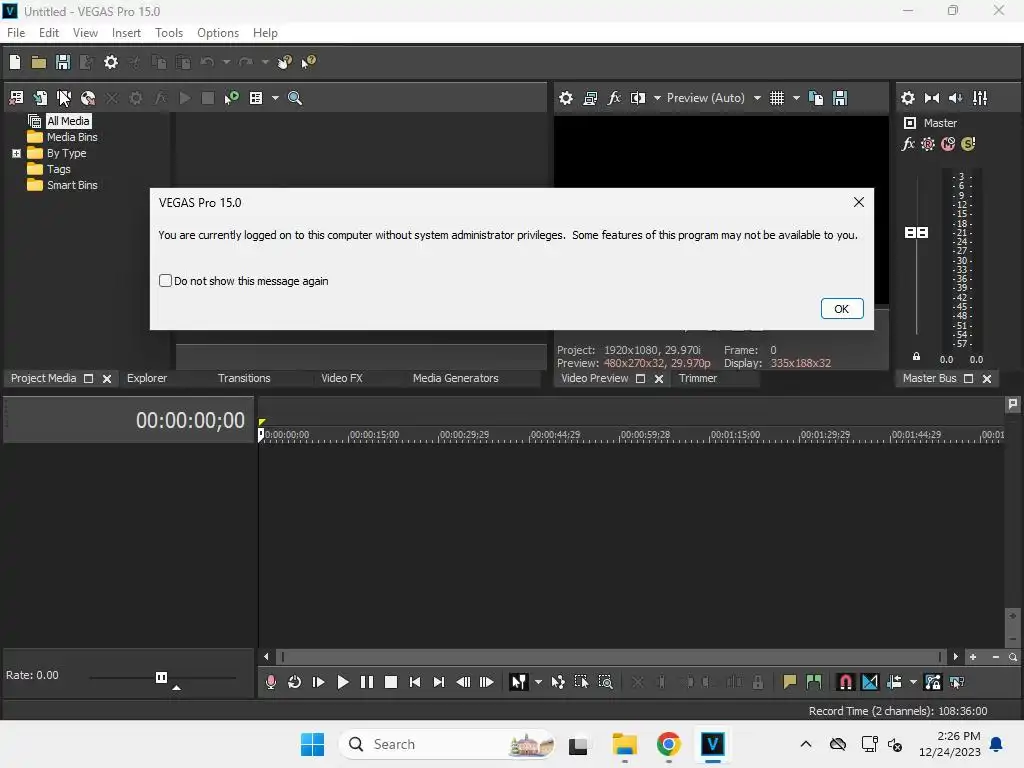Viewport: 1024px width, 768px height.
Task: Copy preview snapshot to clipboard
Action: point(816,98)
